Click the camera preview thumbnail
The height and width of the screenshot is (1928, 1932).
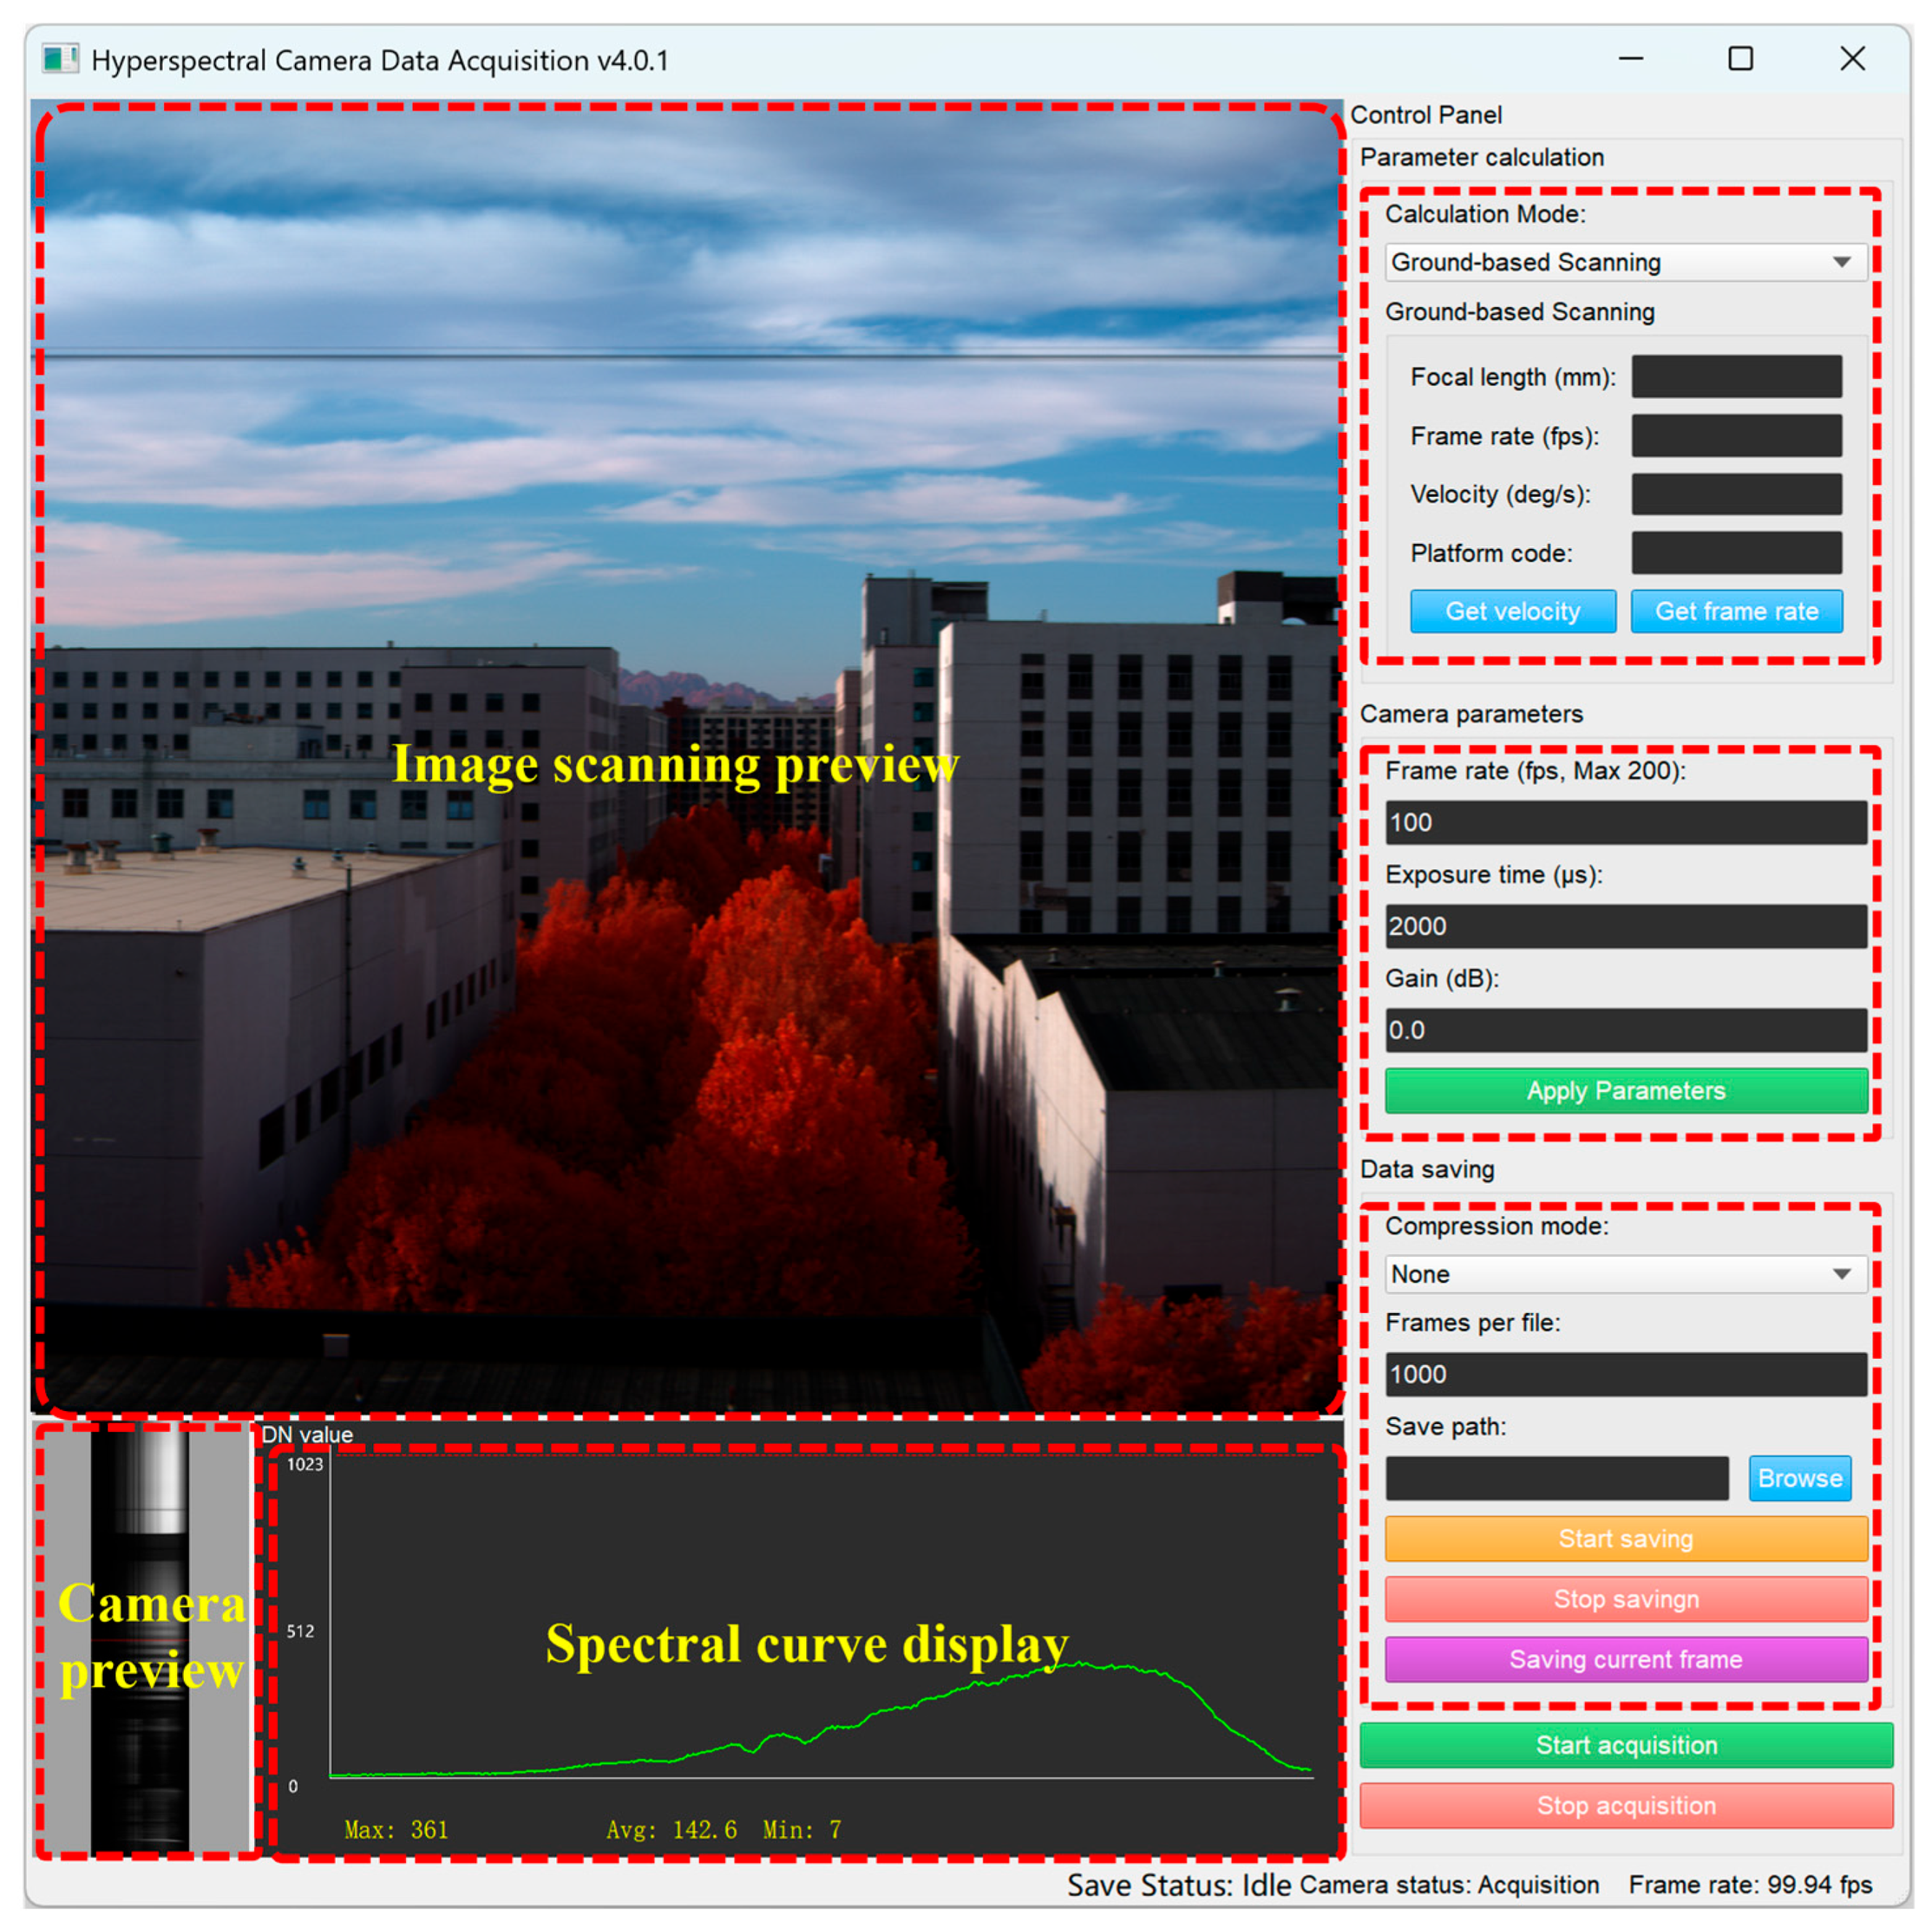point(140,1640)
